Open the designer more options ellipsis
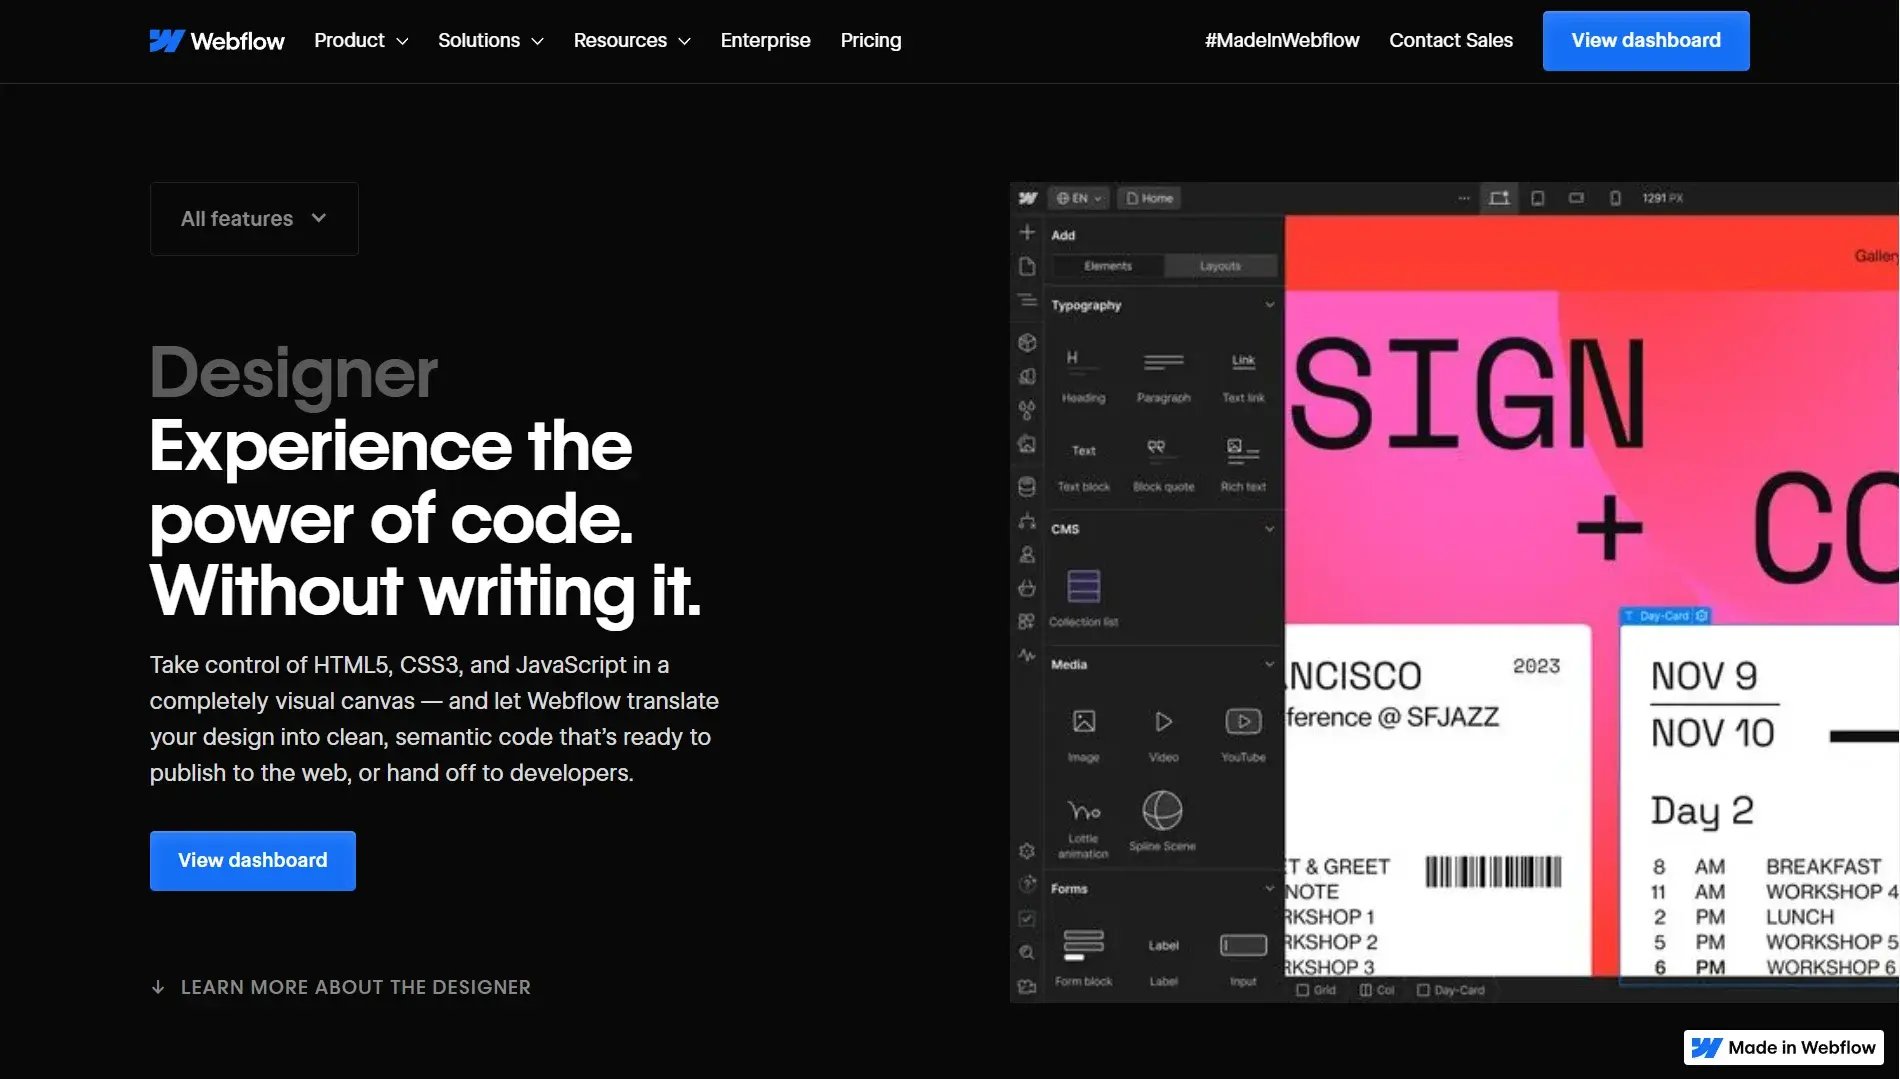This screenshot has width=1900, height=1079. click(1464, 198)
